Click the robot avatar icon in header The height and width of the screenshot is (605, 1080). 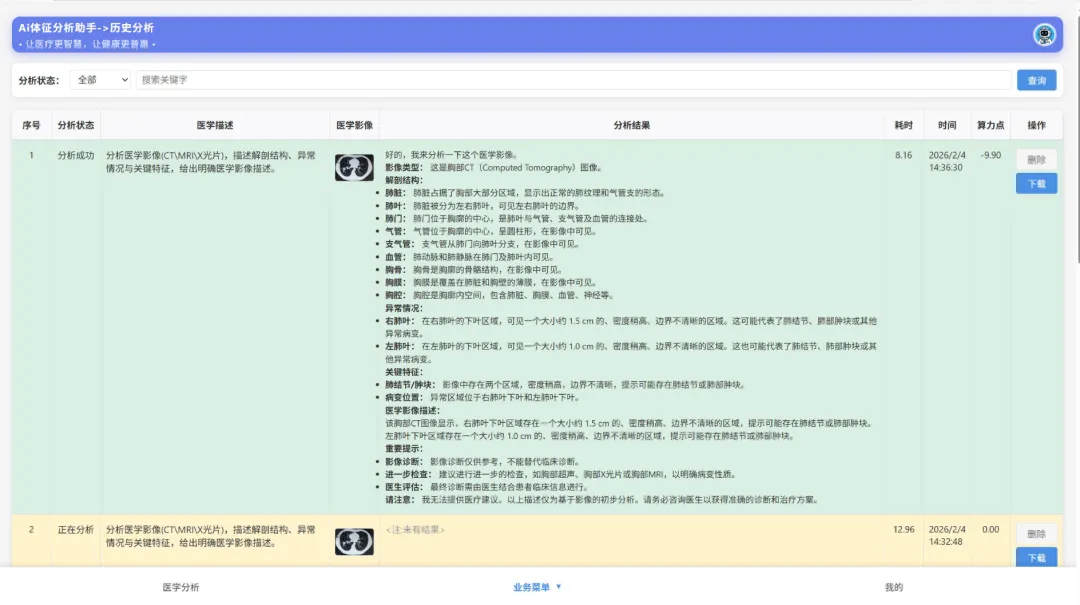coord(1044,34)
